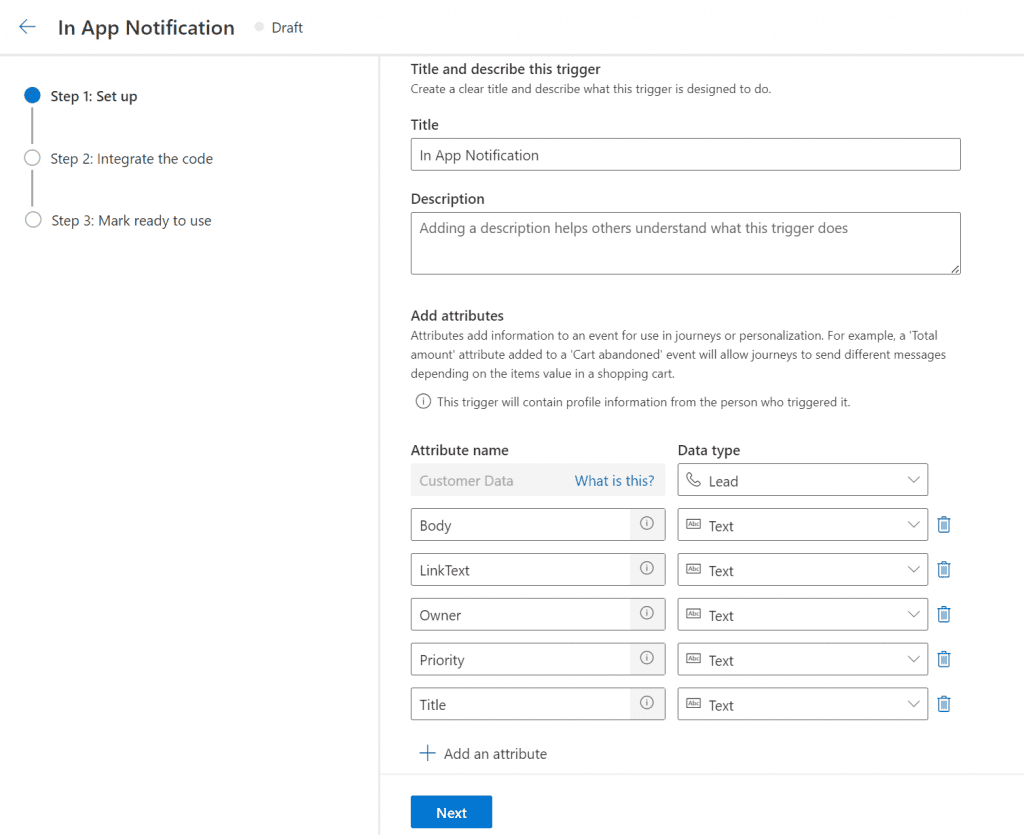Remove the Title attribute using trash icon
Viewport: 1024px width, 835px height.
click(x=943, y=705)
